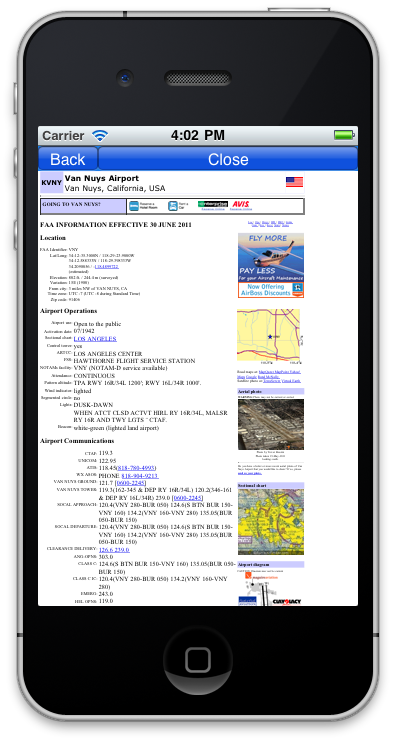Tap the WX ASOS phone link 818-904-9213
Screen dimensions: 396x744
pyautogui.click(x=140, y=475)
